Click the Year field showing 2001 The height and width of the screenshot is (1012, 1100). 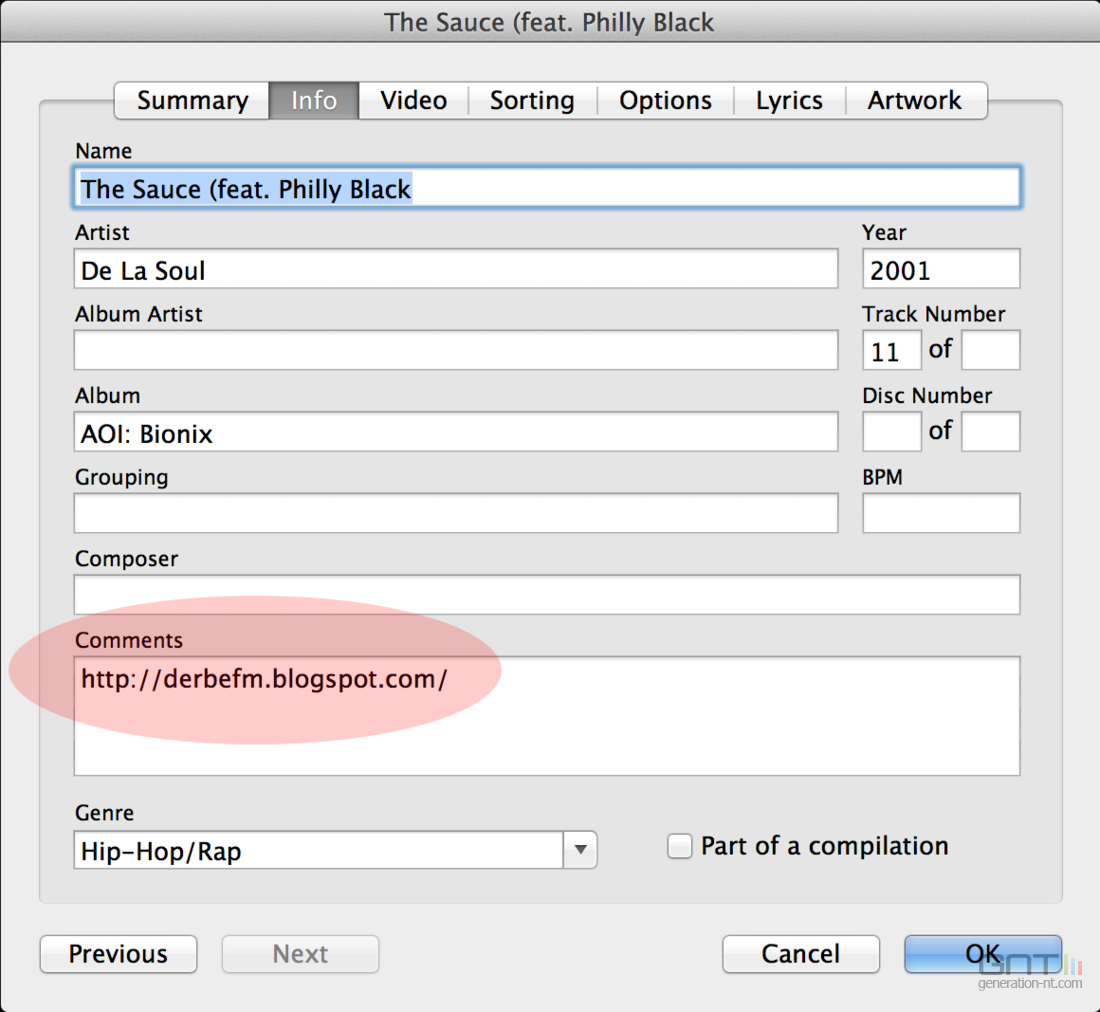941,269
